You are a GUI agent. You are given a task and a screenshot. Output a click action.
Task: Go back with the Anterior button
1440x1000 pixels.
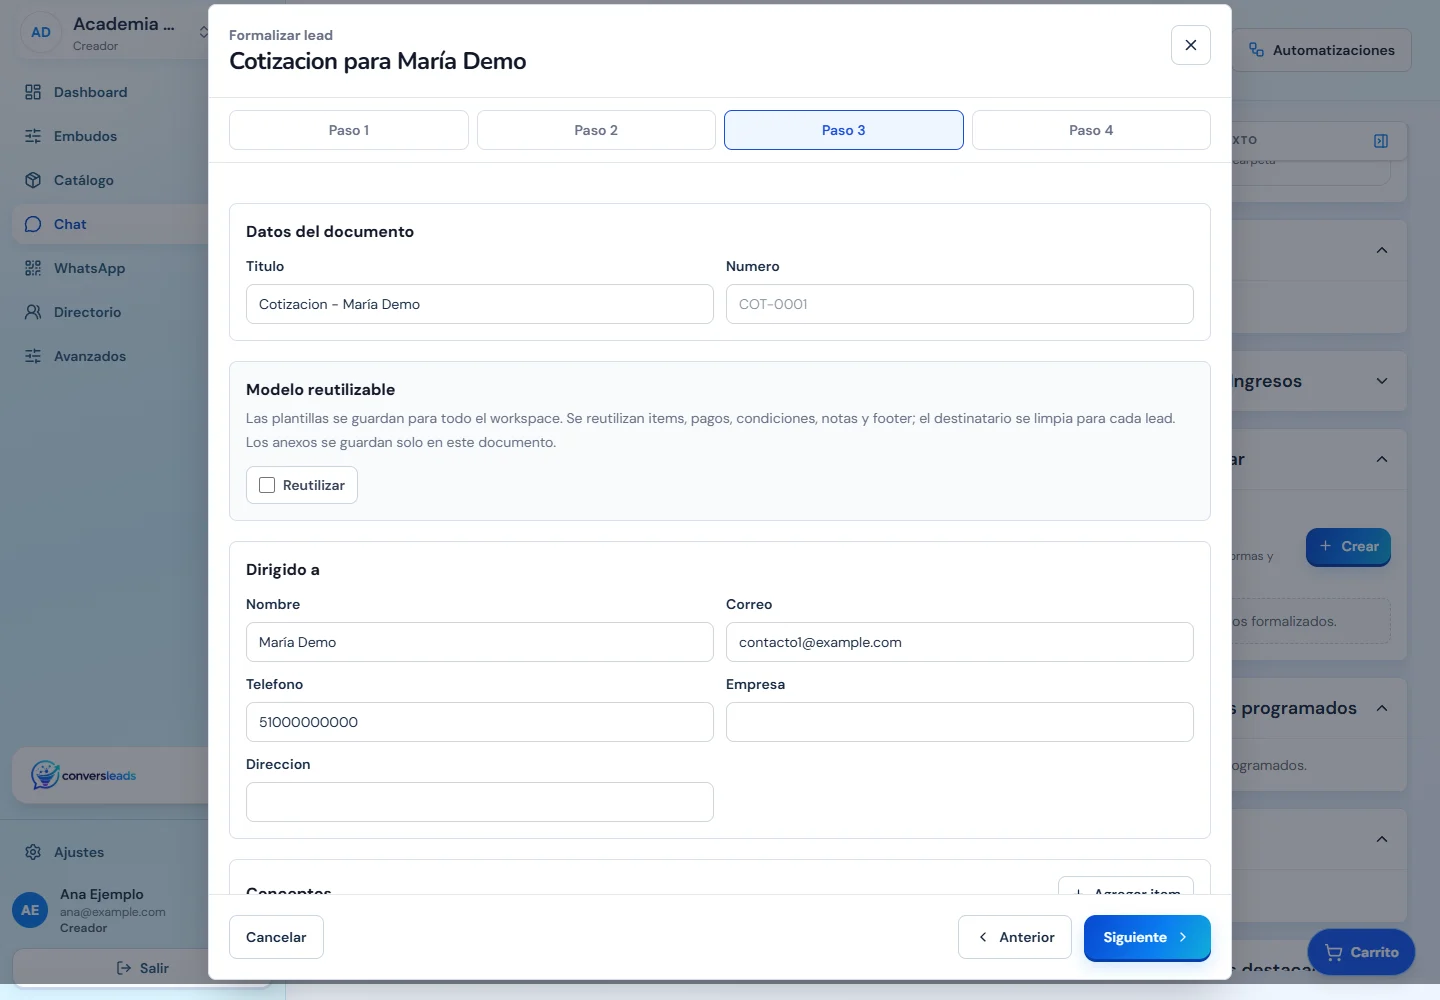1015,937
